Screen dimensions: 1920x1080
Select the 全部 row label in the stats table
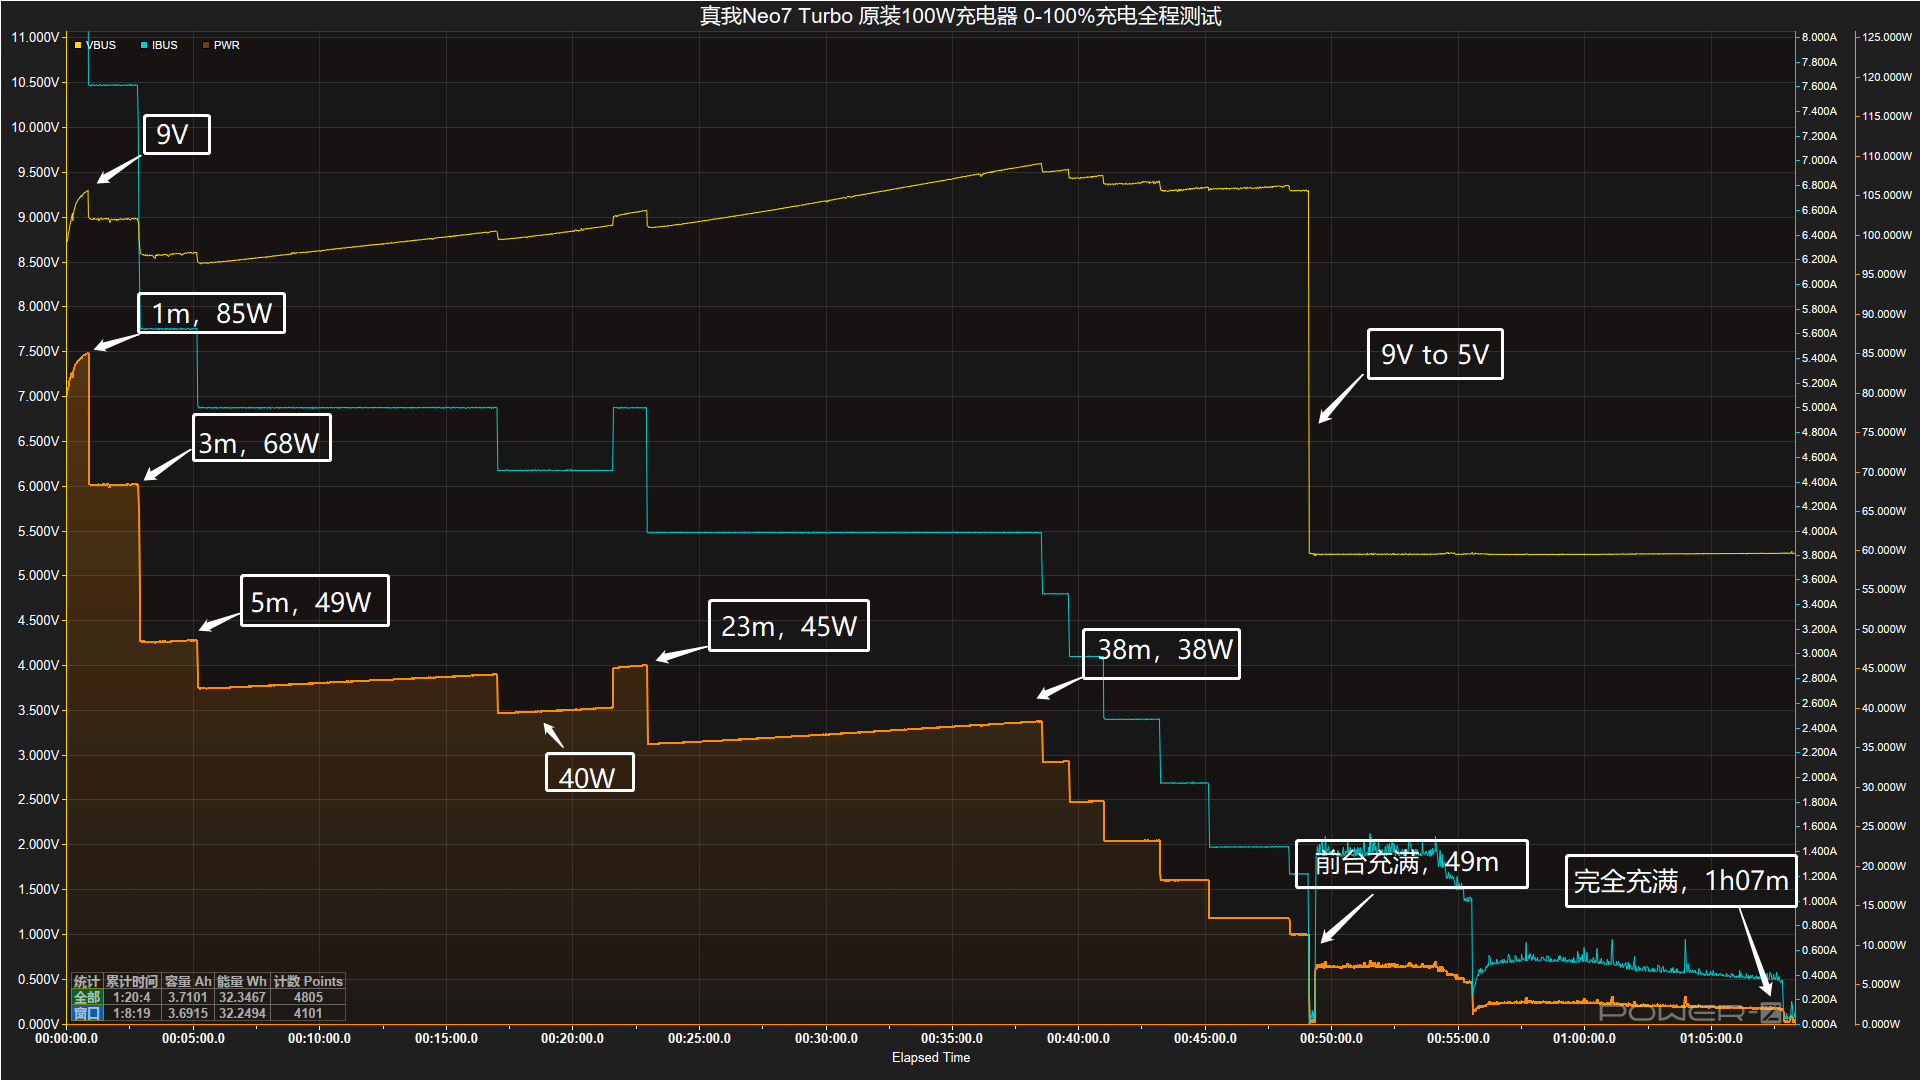tap(87, 997)
